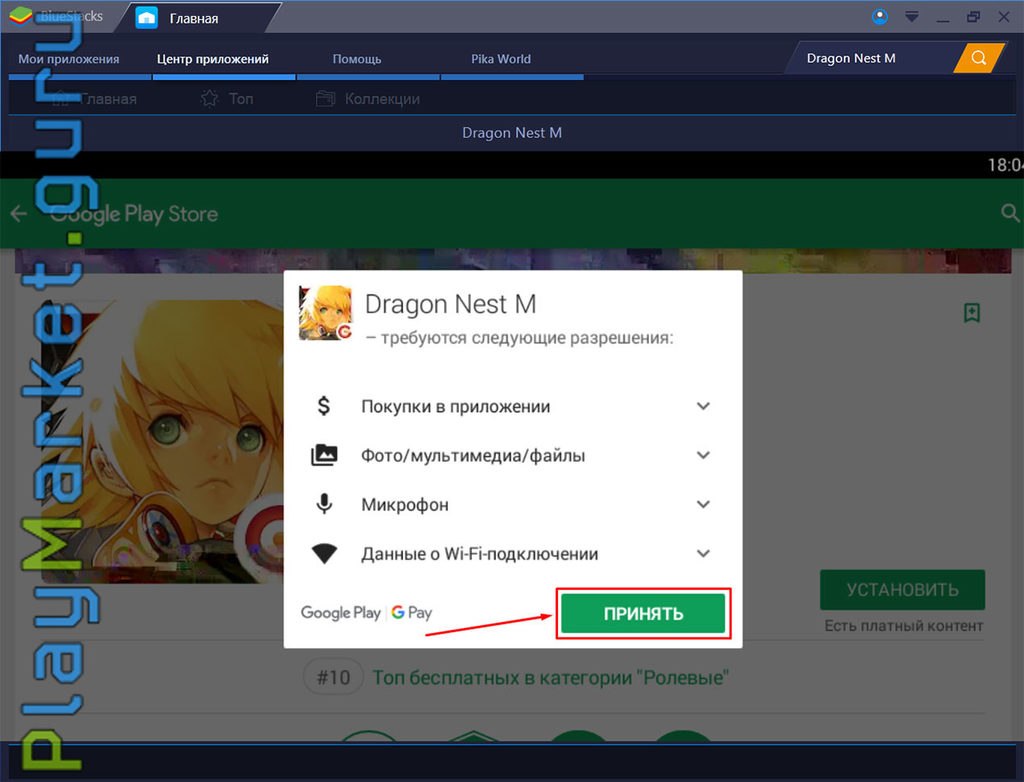The height and width of the screenshot is (782, 1024).
Task: Click the home tab house icon
Action: click(x=146, y=18)
